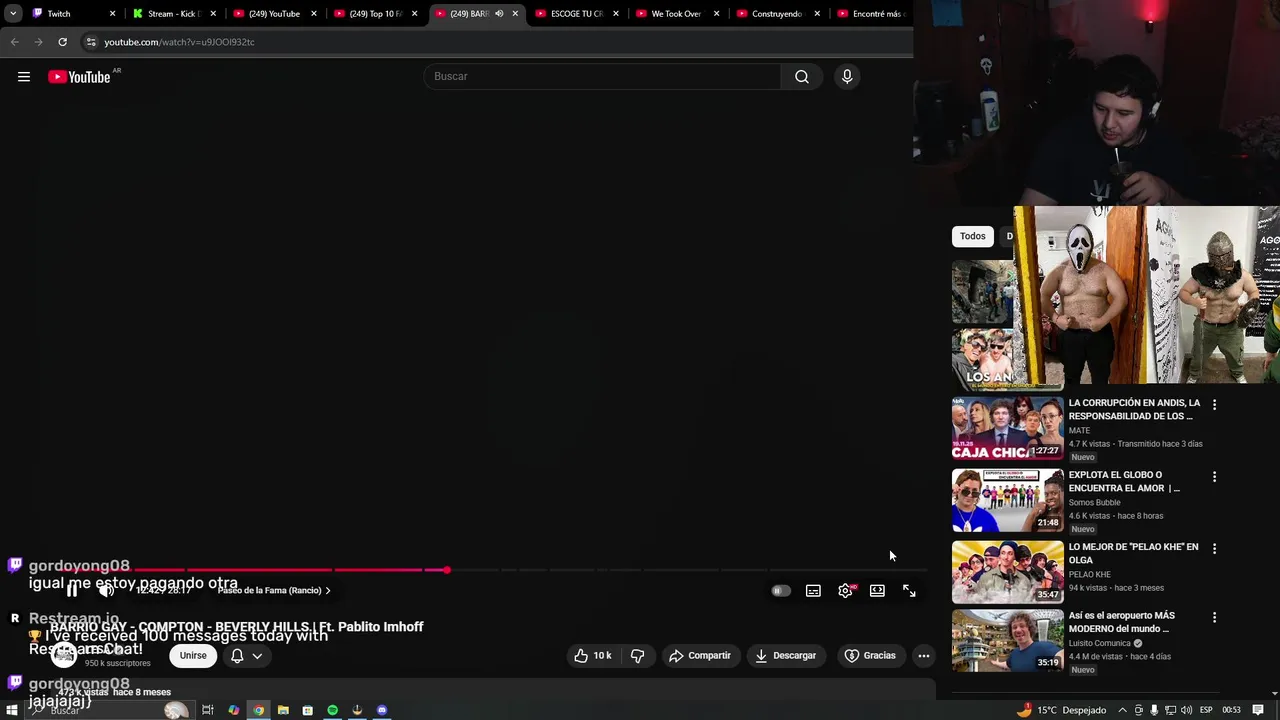Screen dimensions: 1280x720
Task: Click the URL in the address bar
Action: [x=180, y=42]
